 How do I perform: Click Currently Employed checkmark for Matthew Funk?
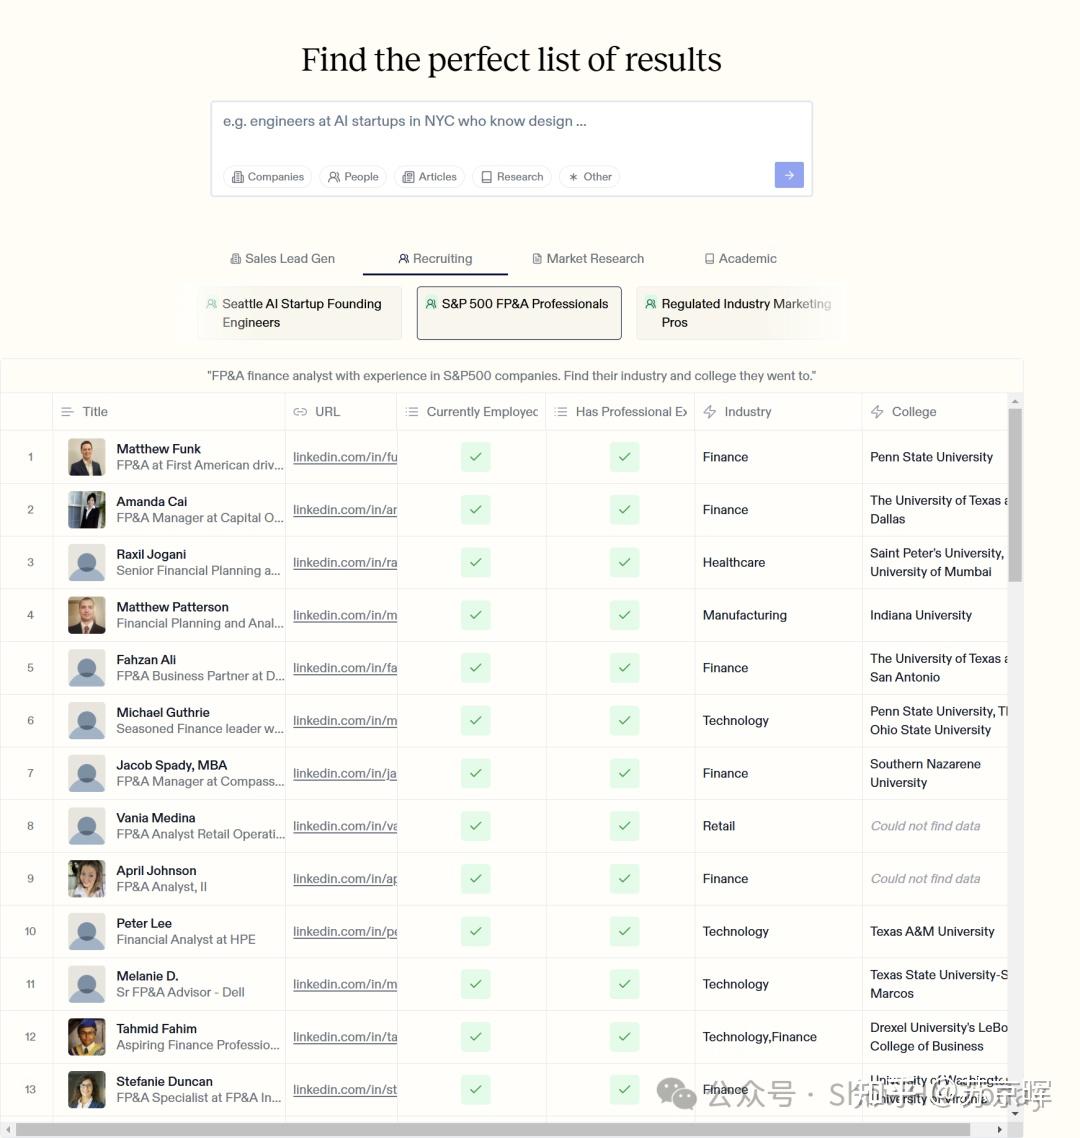[475, 457]
